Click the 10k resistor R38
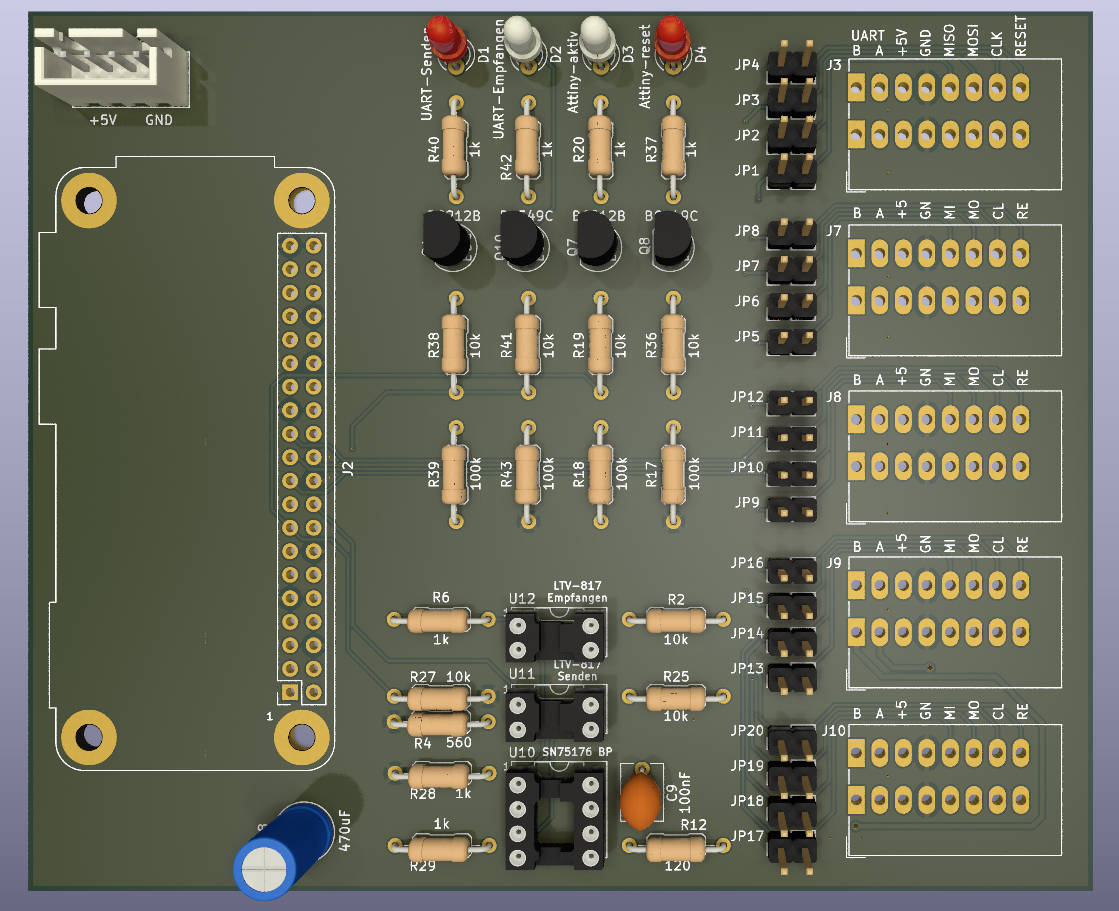 [455, 345]
